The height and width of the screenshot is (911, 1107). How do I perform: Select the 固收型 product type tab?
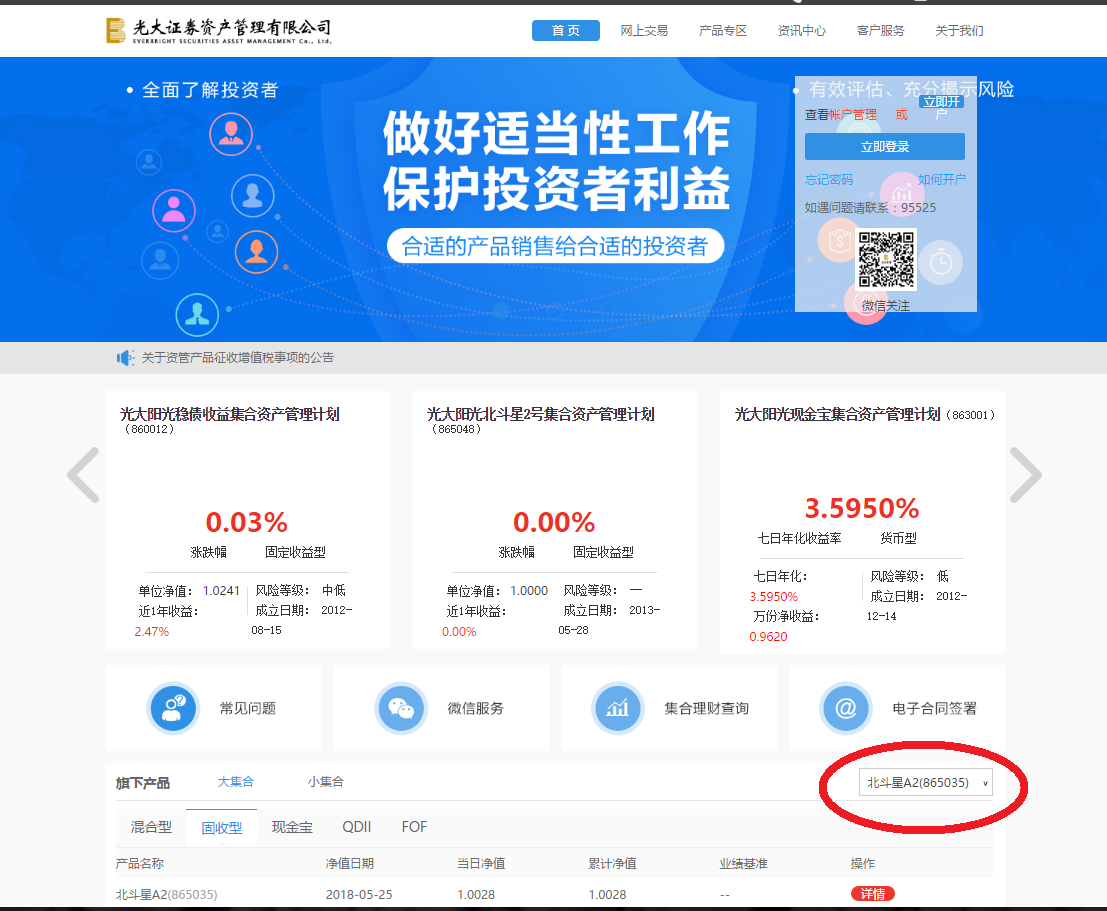222,828
